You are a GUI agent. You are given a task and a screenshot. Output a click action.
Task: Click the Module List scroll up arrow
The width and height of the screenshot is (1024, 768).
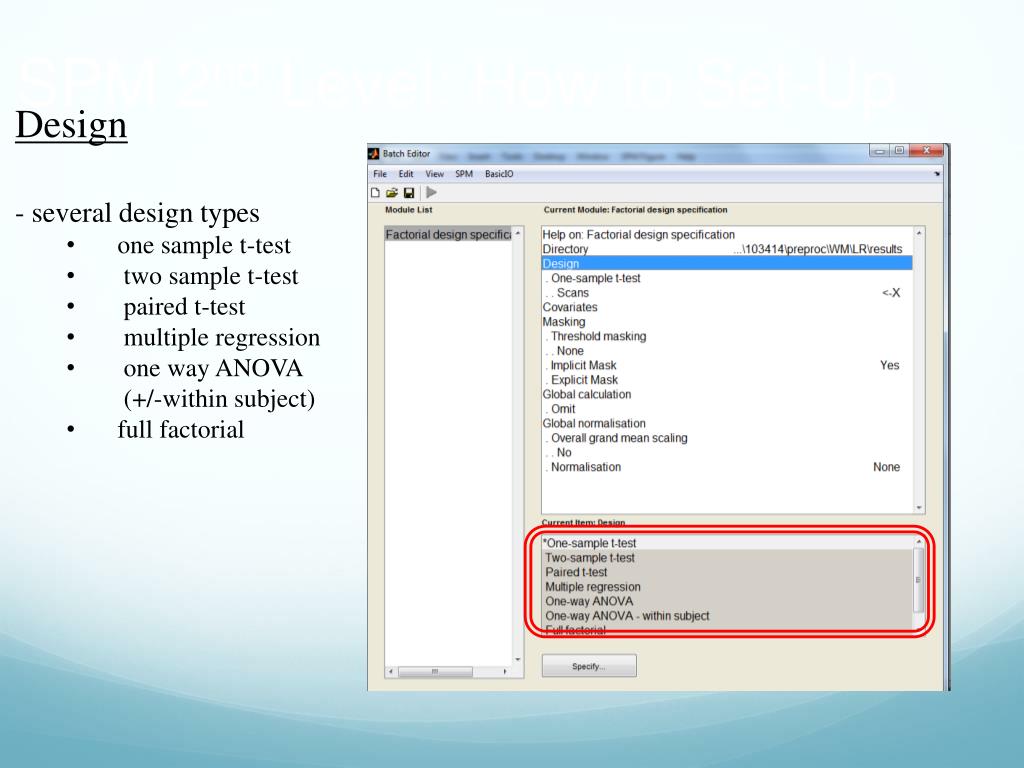pyautogui.click(x=518, y=233)
